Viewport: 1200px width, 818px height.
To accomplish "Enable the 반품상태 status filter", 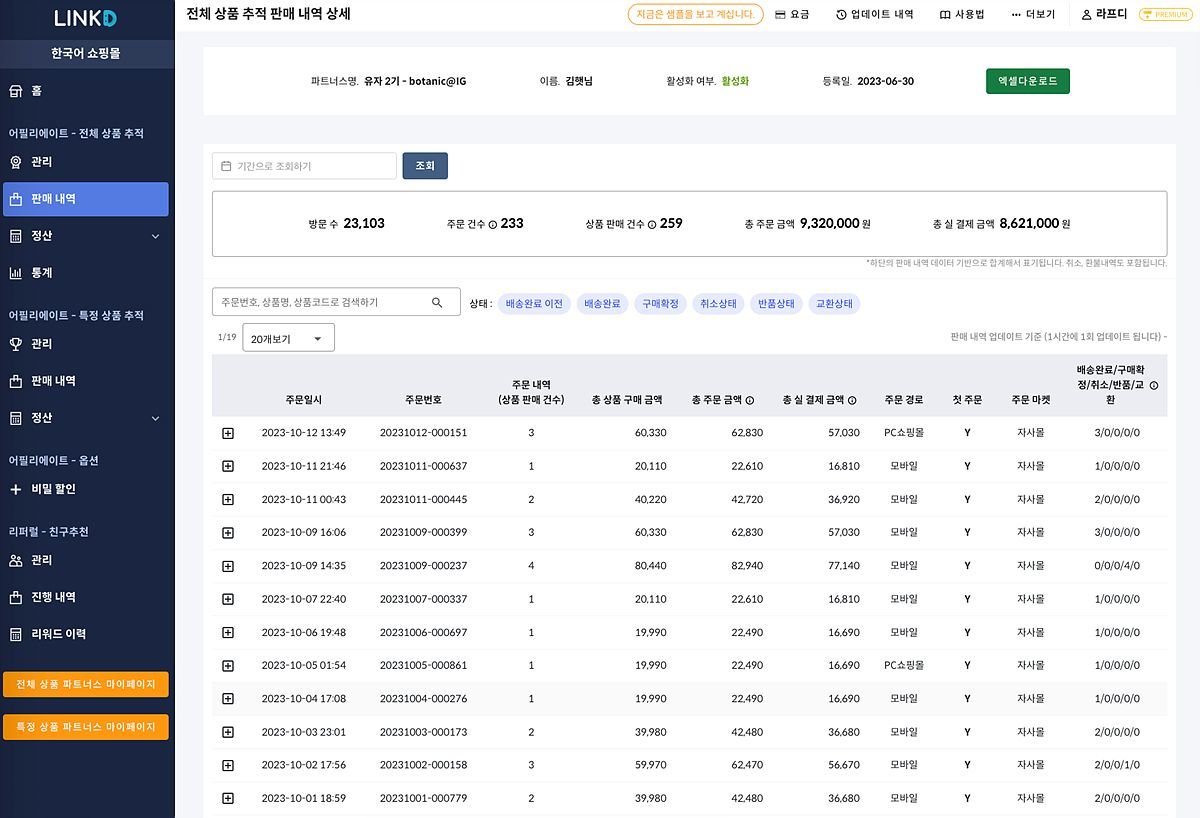I will [x=776, y=303].
